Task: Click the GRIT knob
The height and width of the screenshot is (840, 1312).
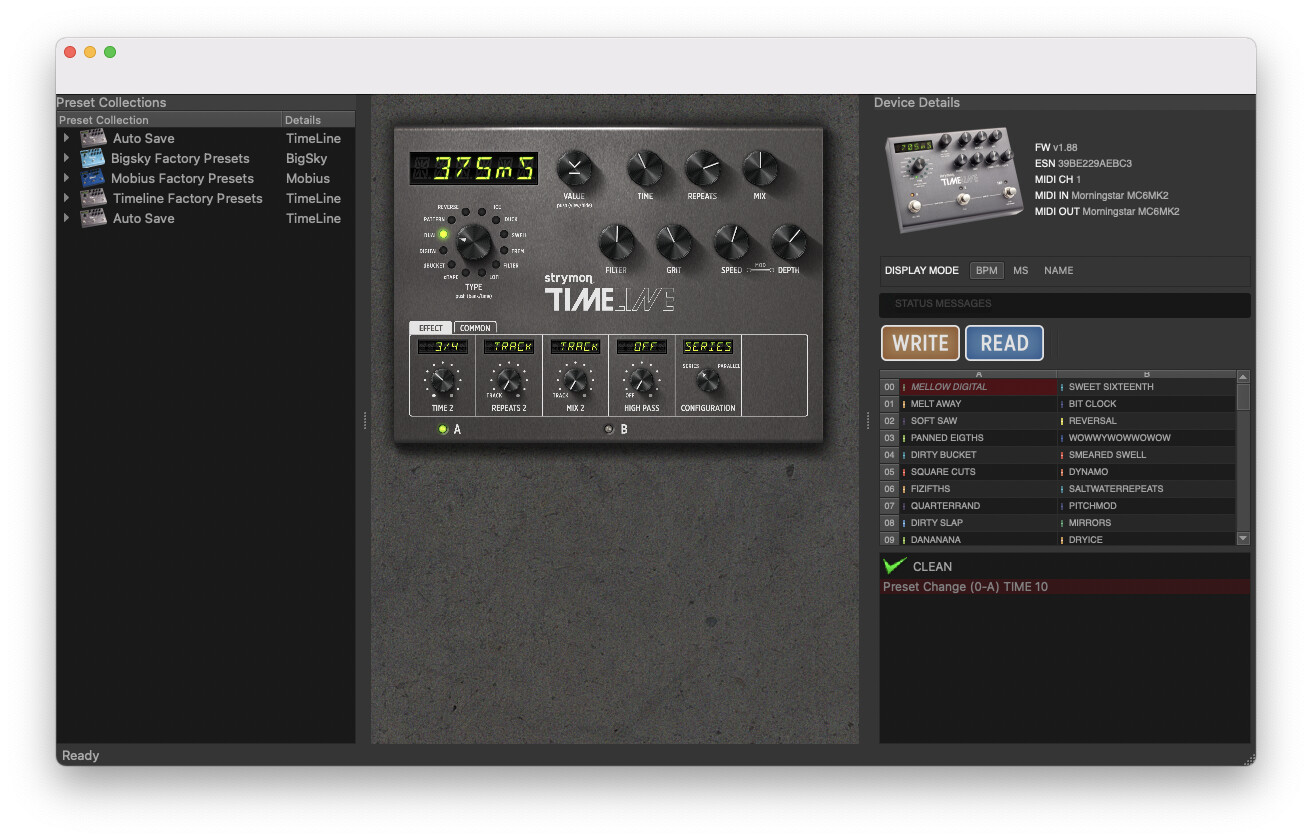Action: [673, 242]
